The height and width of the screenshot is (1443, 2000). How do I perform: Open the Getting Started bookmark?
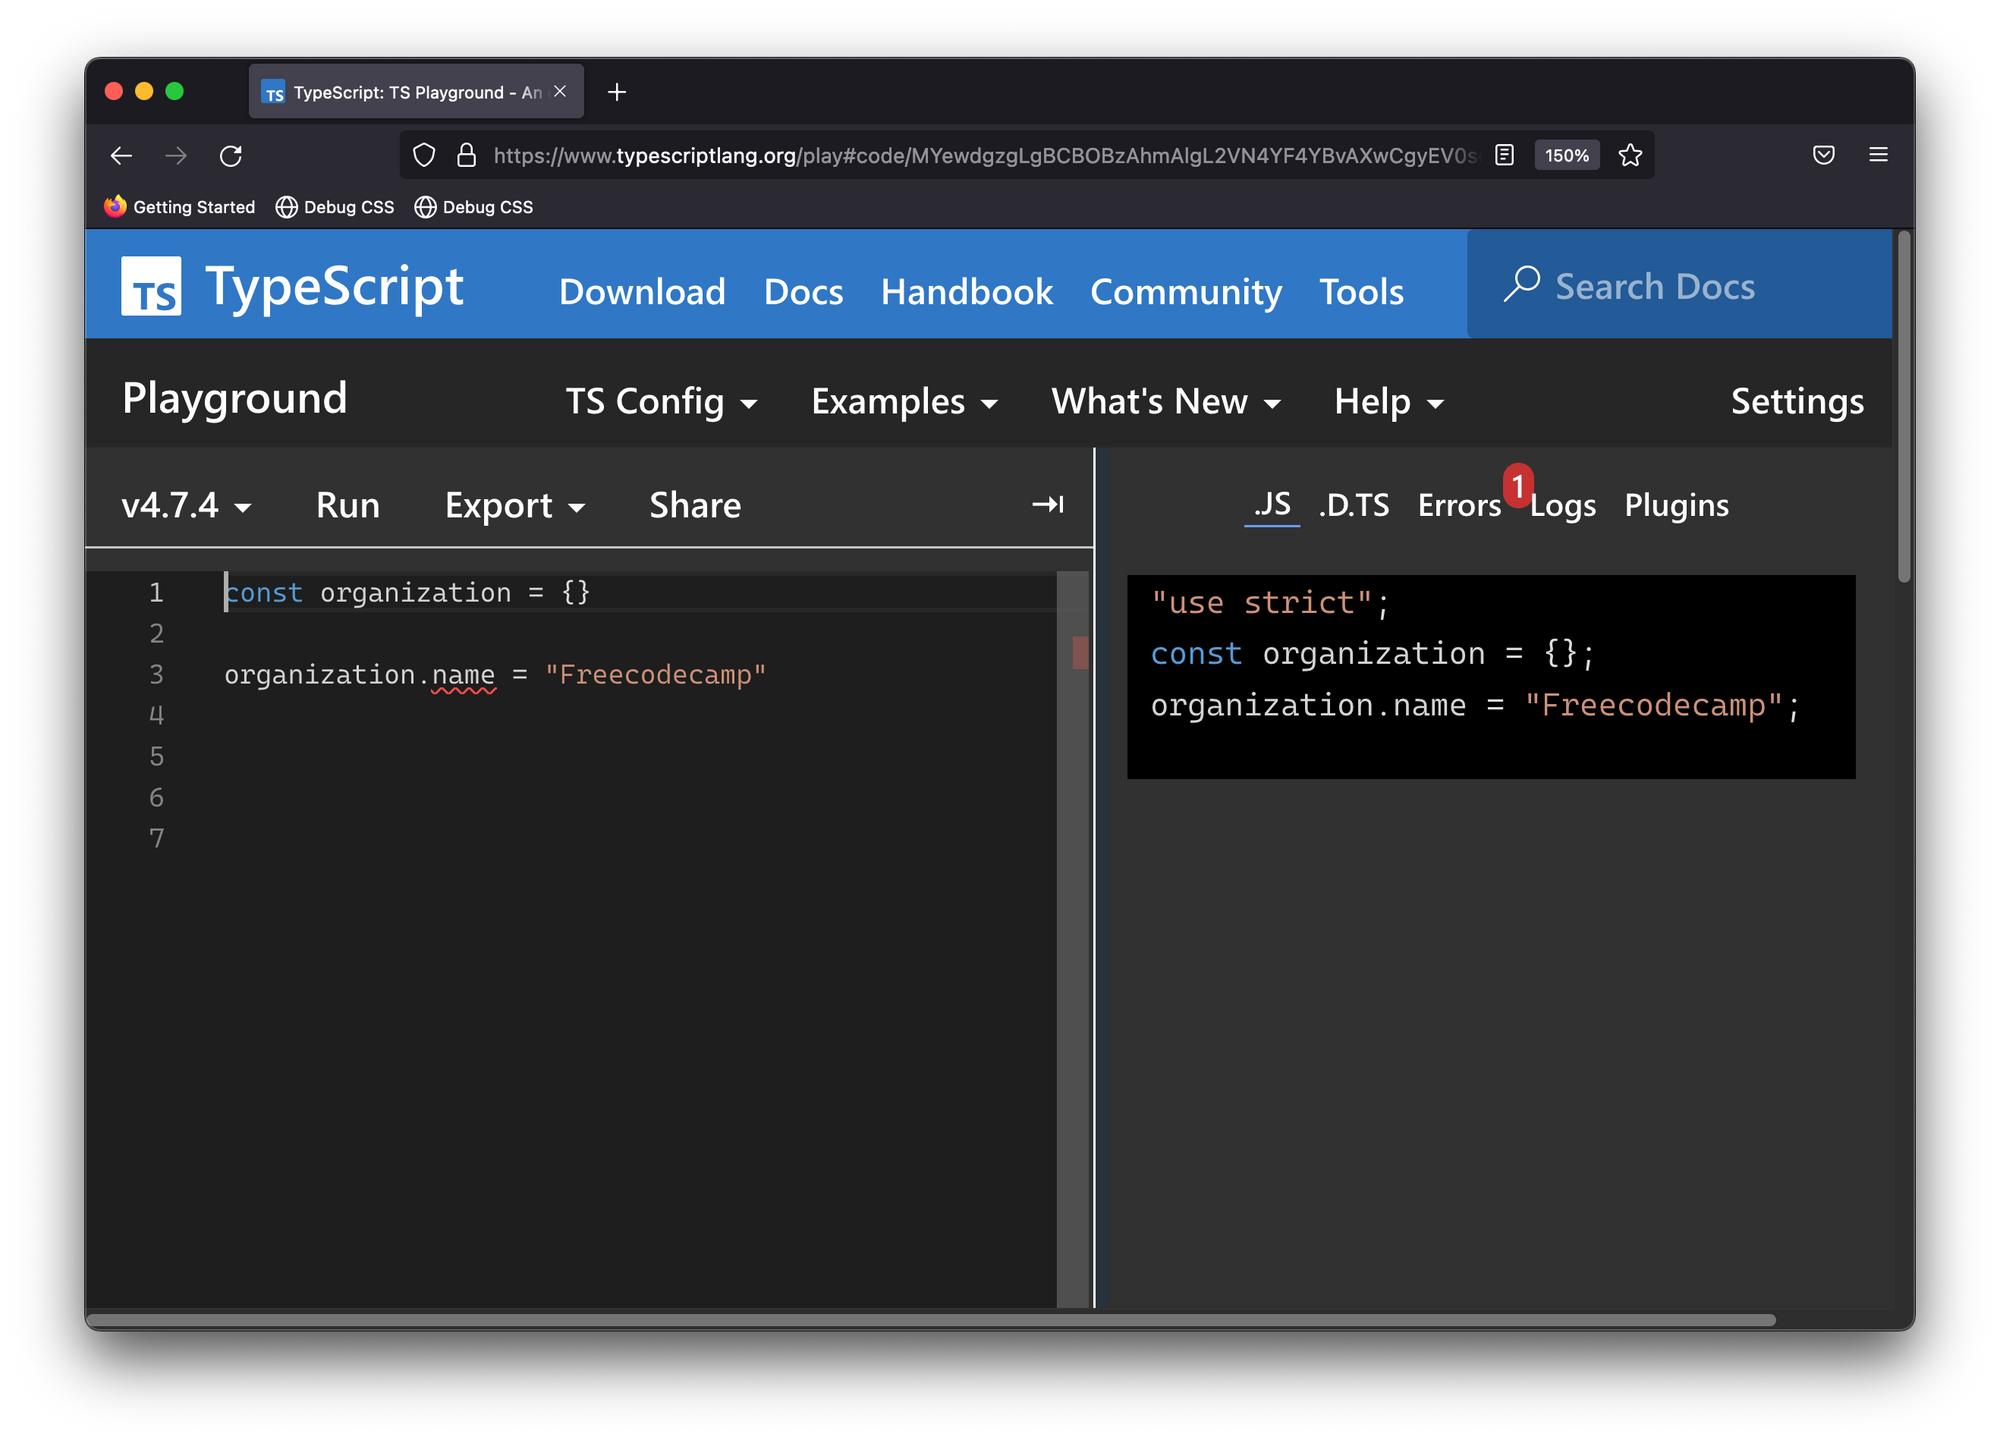pos(180,207)
